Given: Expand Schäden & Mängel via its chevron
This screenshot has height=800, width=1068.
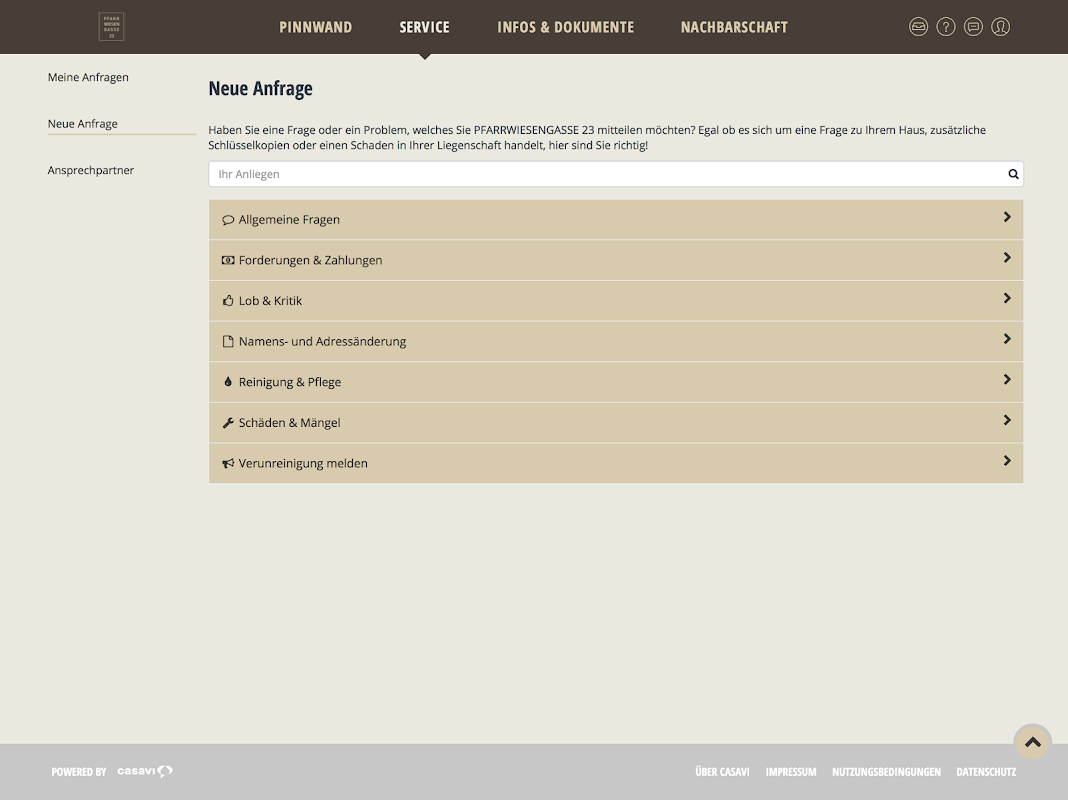Looking at the screenshot, I should pos(1007,420).
